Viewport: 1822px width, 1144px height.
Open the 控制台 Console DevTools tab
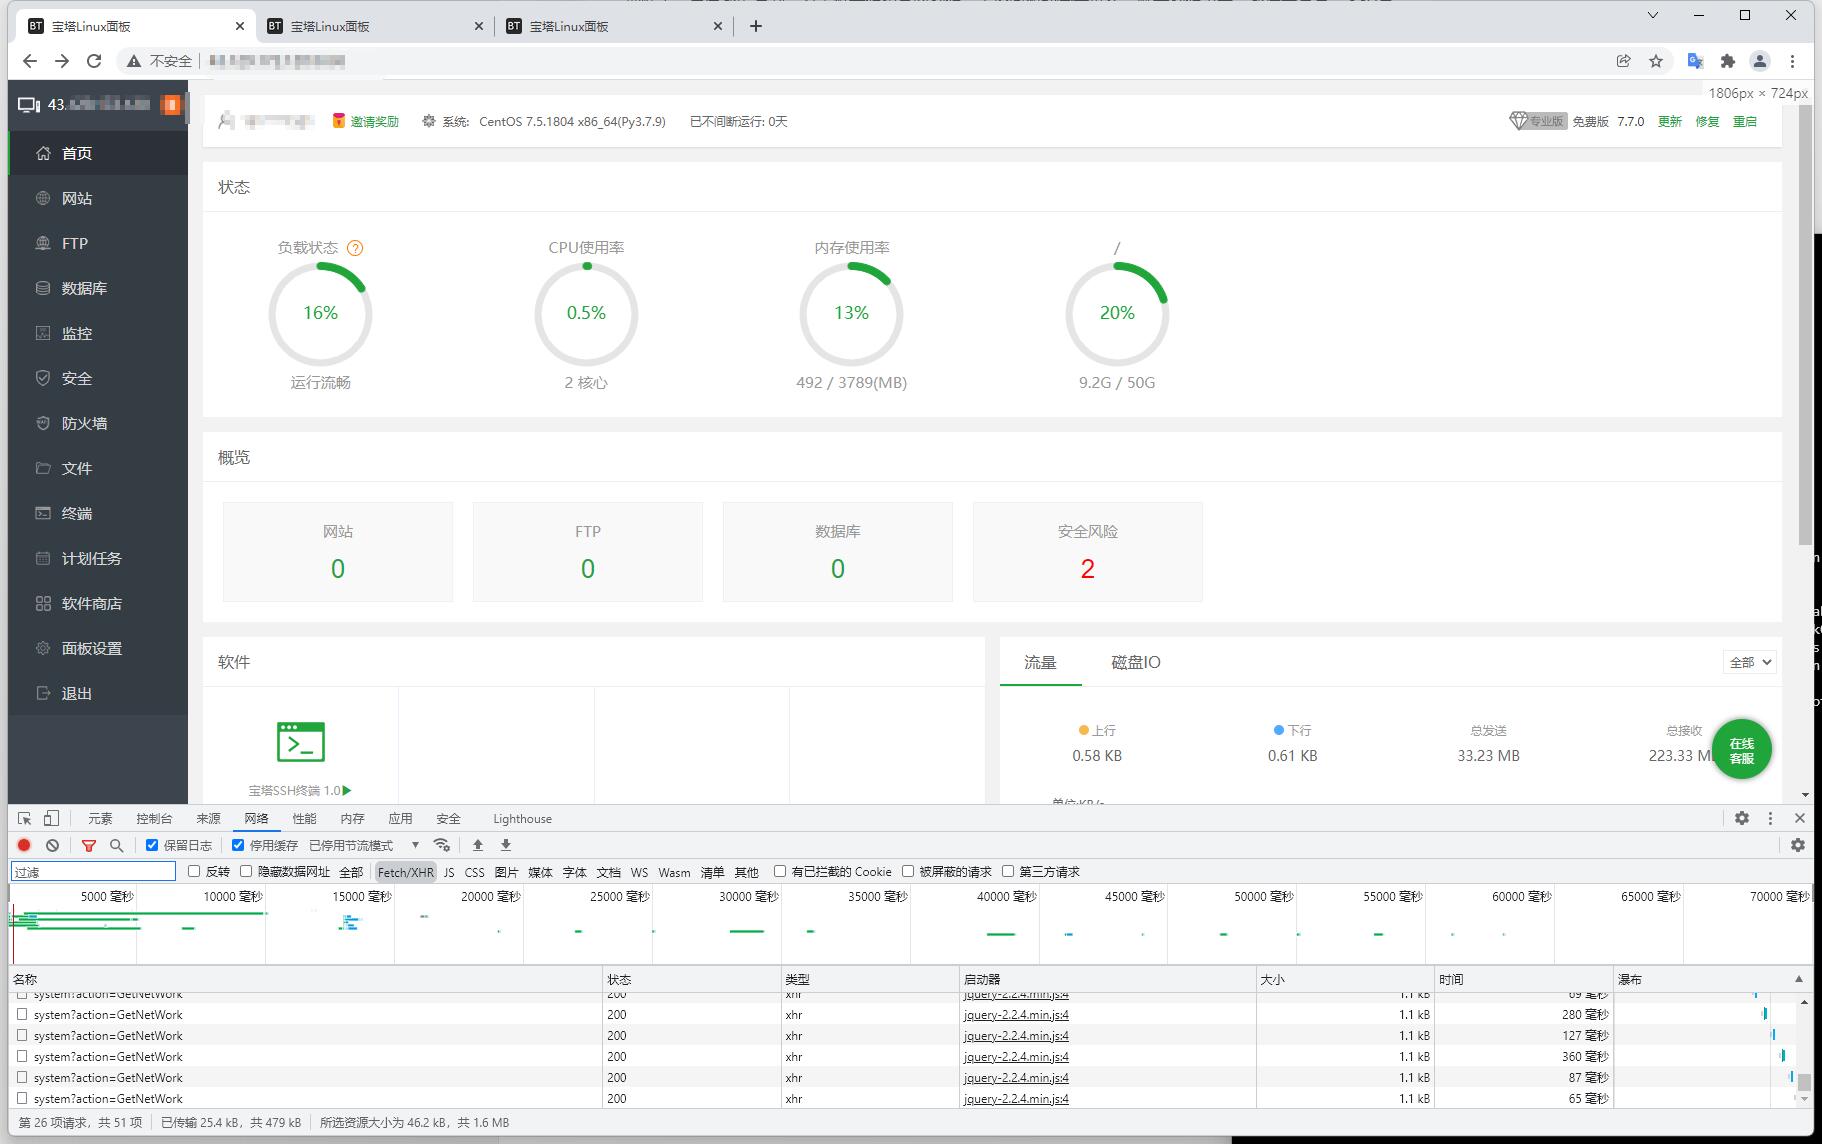click(x=154, y=818)
